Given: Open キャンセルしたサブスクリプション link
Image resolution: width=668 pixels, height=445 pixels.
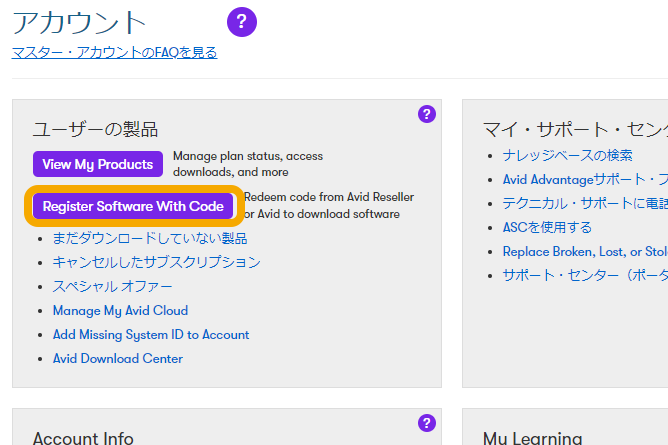Looking at the screenshot, I should pyautogui.click(x=156, y=262).
